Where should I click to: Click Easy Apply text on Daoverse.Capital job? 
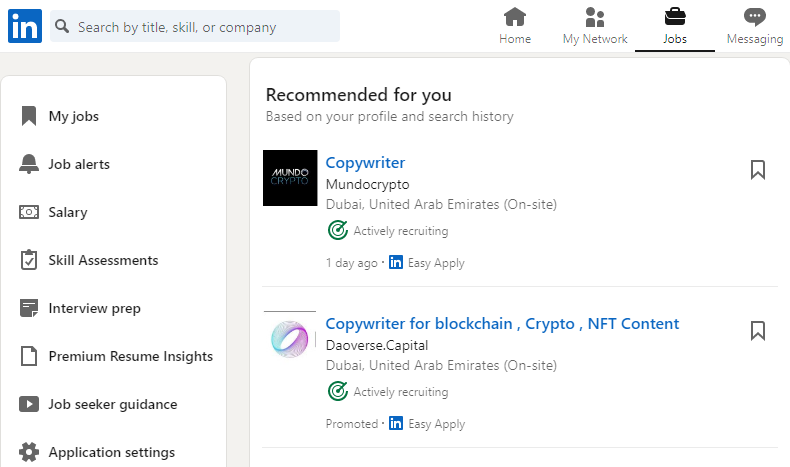436,424
